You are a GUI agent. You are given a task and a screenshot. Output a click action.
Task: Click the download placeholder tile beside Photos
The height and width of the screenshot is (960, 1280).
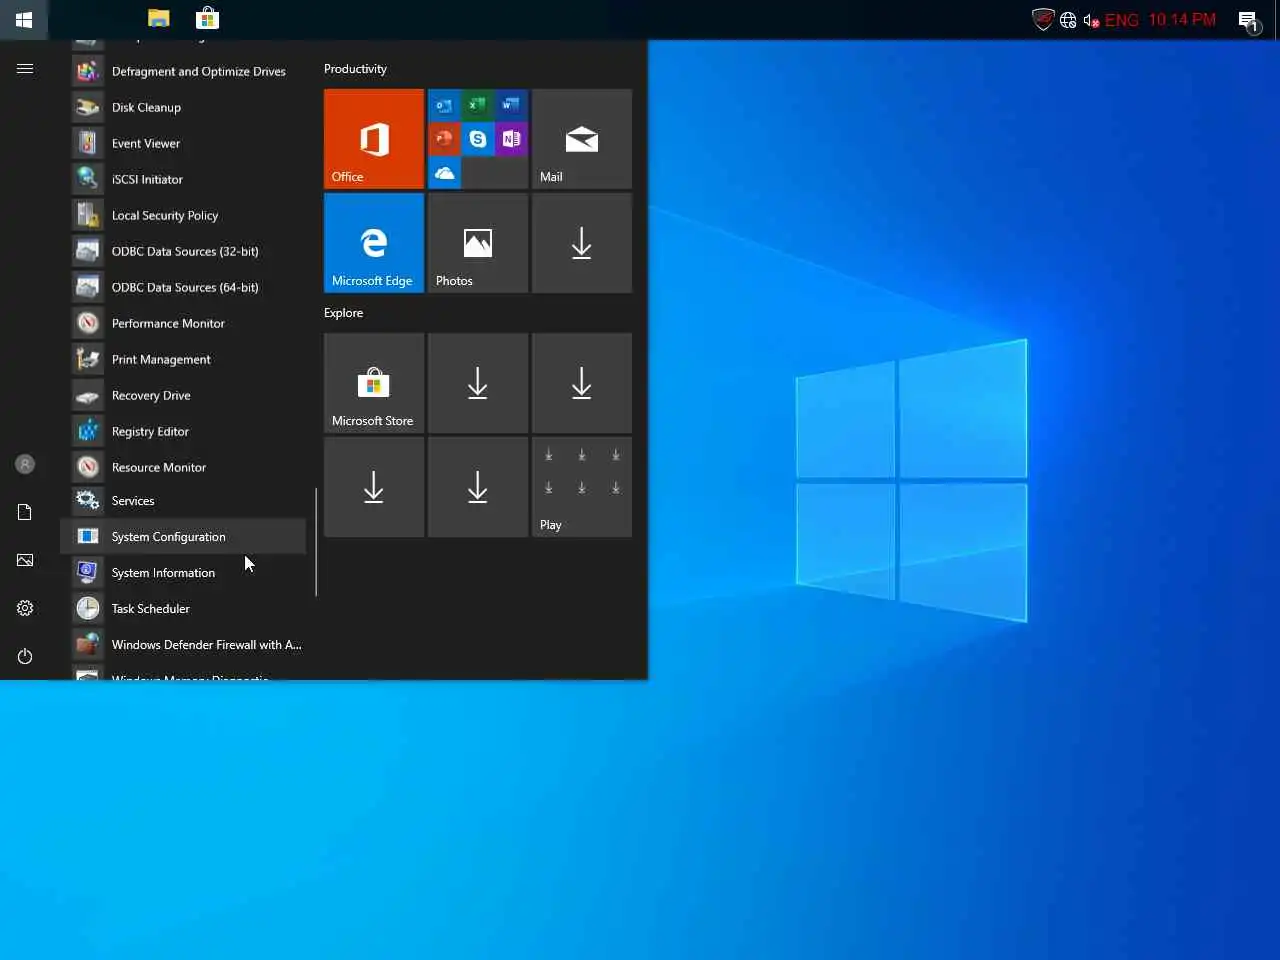point(582,243)
